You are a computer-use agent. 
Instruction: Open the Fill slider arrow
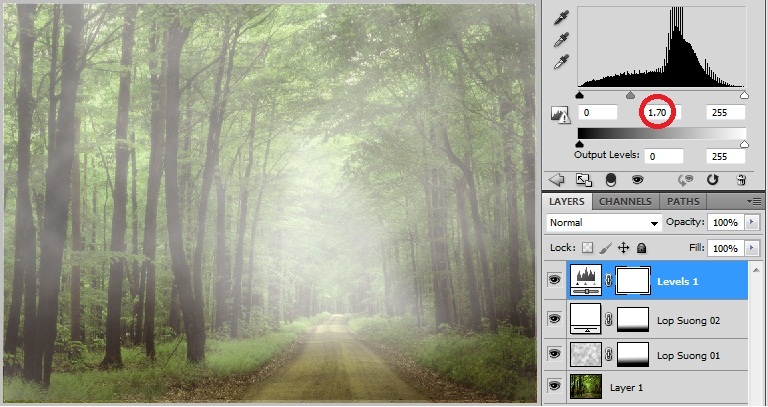752,248
